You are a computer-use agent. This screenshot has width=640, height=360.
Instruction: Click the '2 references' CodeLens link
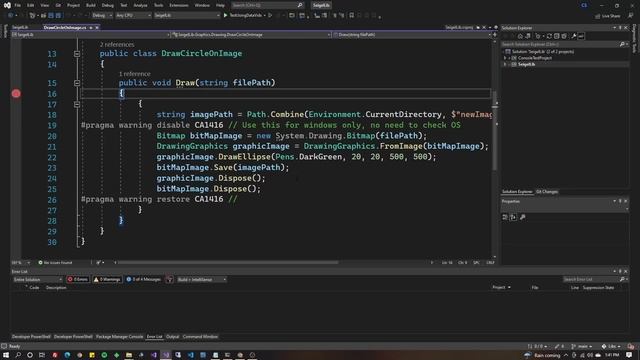click(x=117, y=44)
